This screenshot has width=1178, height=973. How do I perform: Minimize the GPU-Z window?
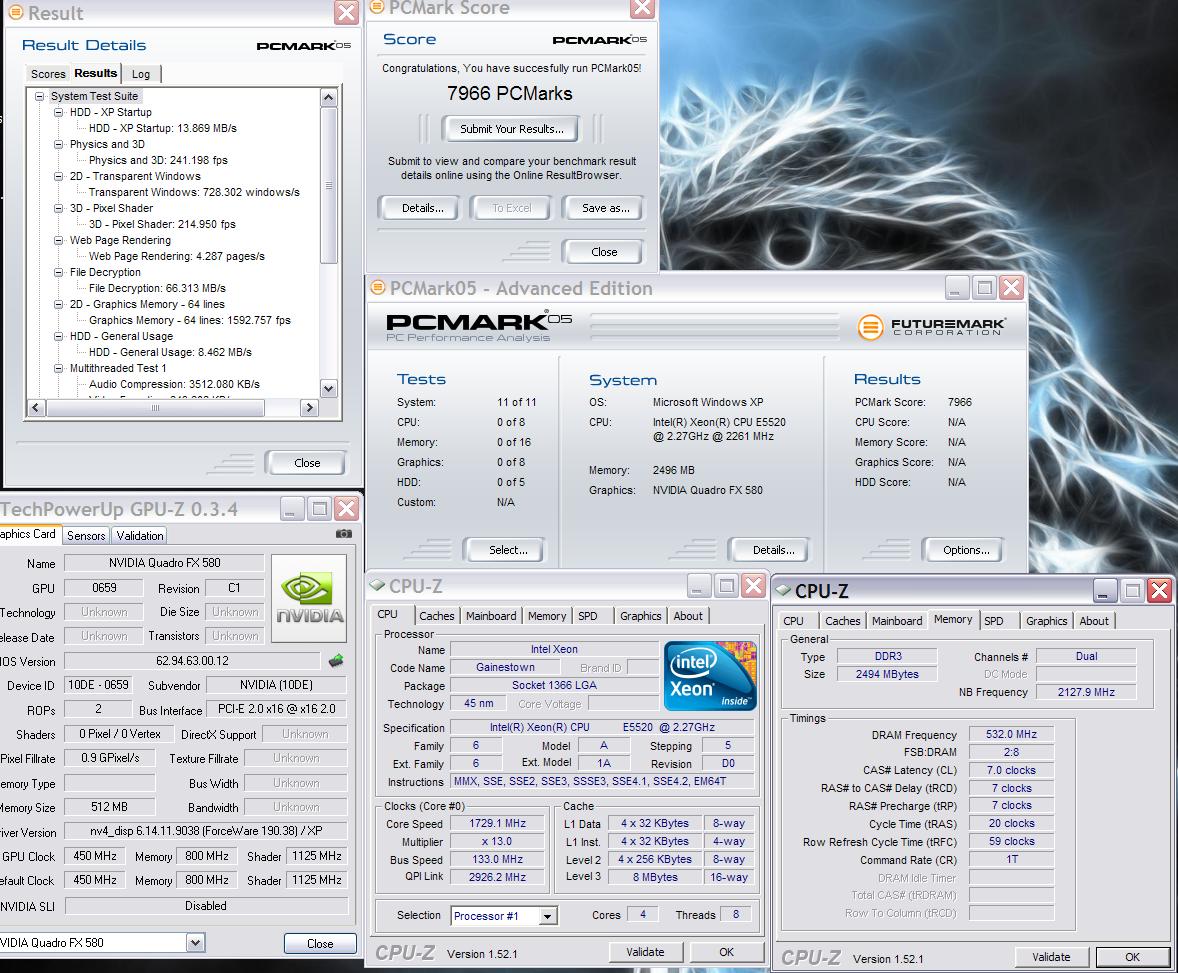(x=292, y=509)
